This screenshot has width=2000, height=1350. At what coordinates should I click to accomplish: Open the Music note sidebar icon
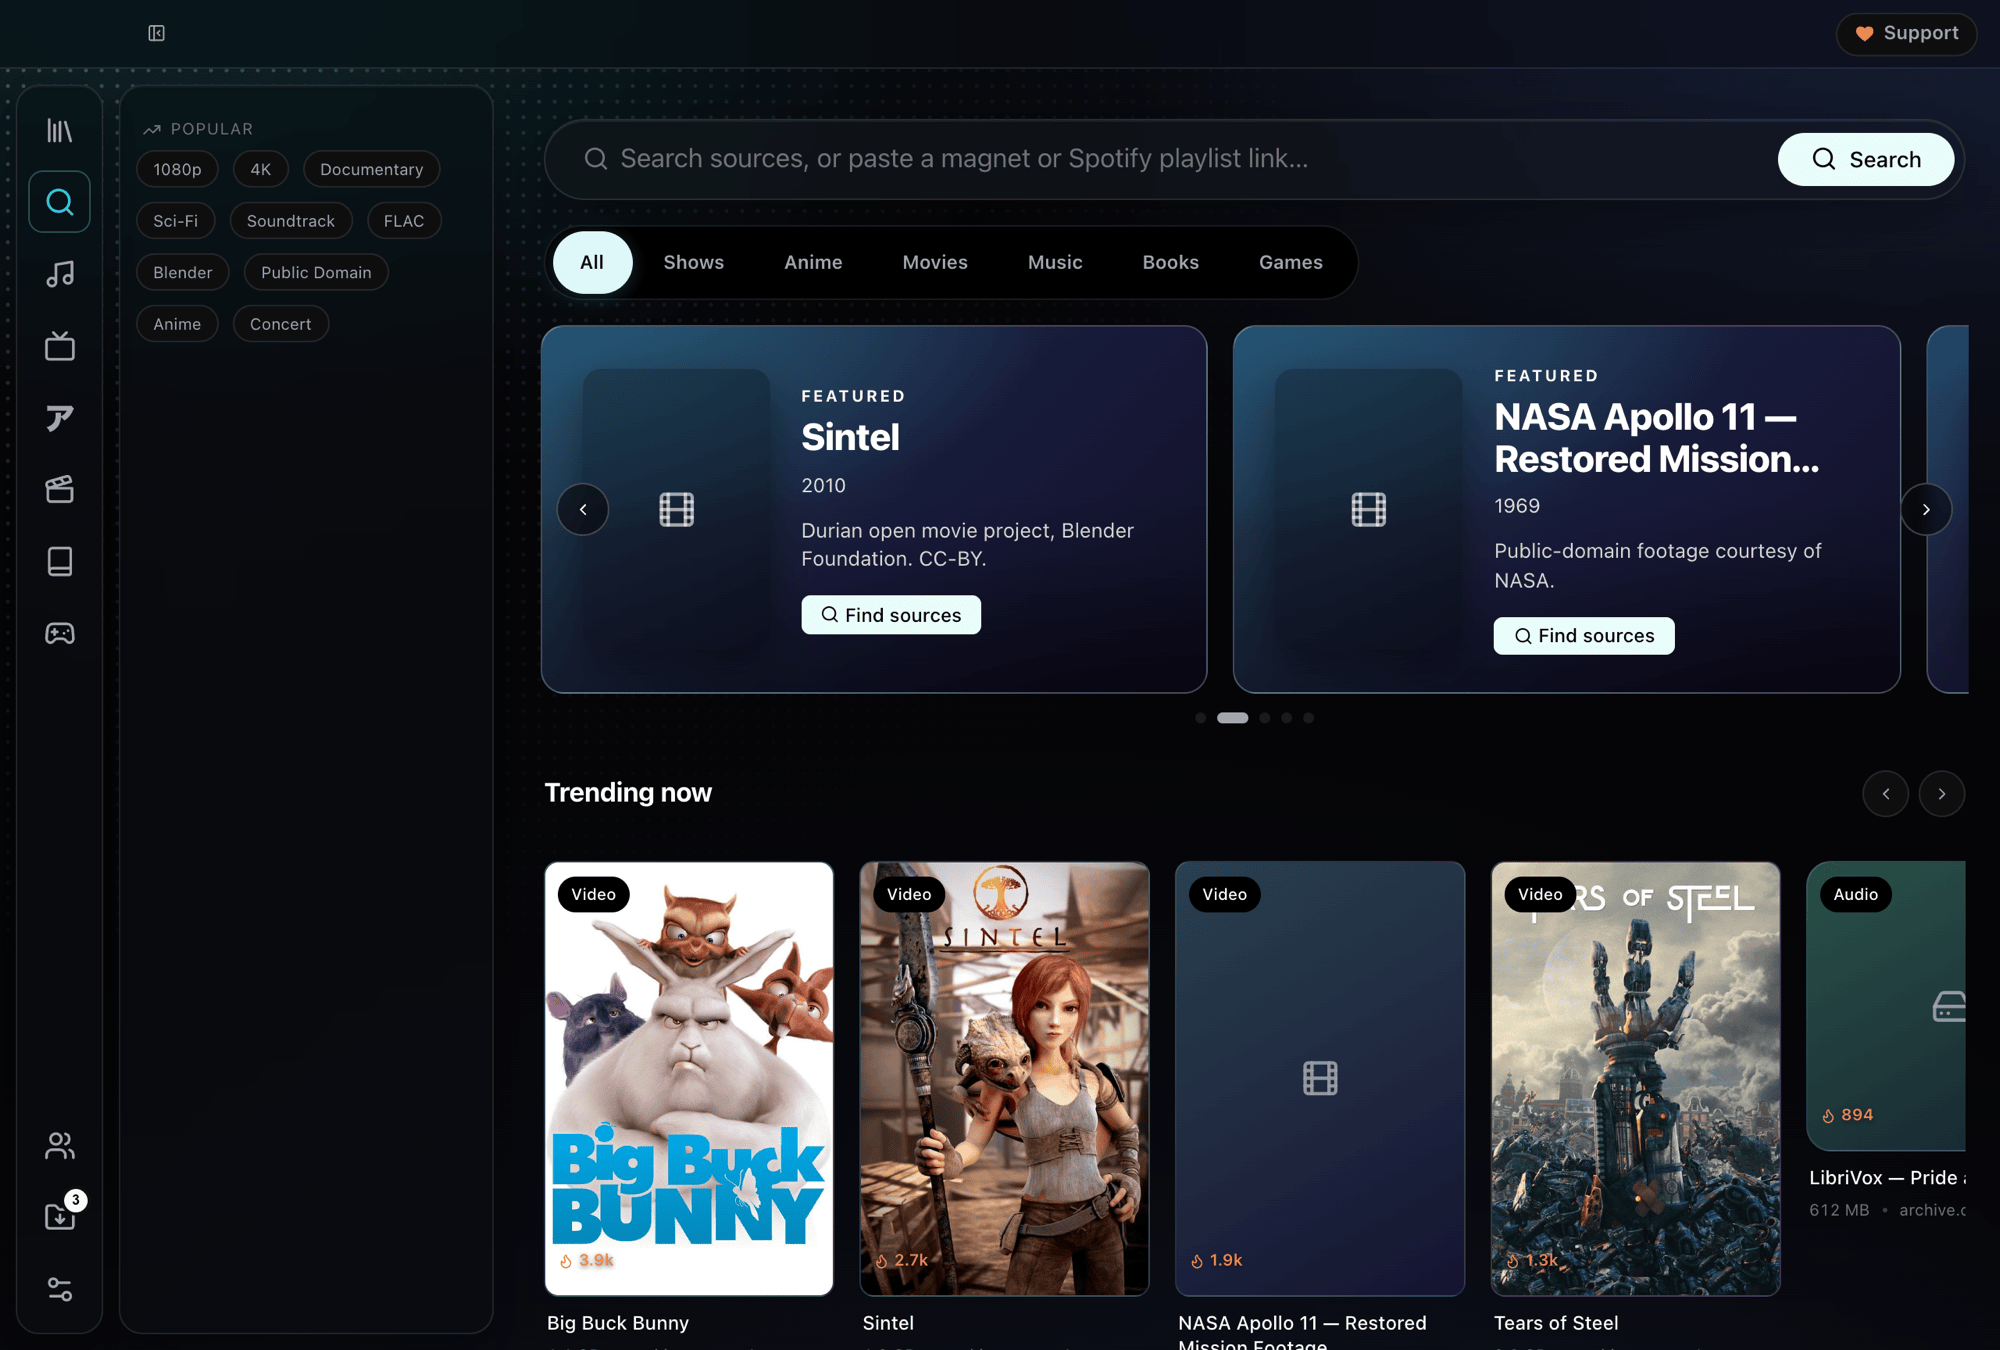click(x=60, y=274)
